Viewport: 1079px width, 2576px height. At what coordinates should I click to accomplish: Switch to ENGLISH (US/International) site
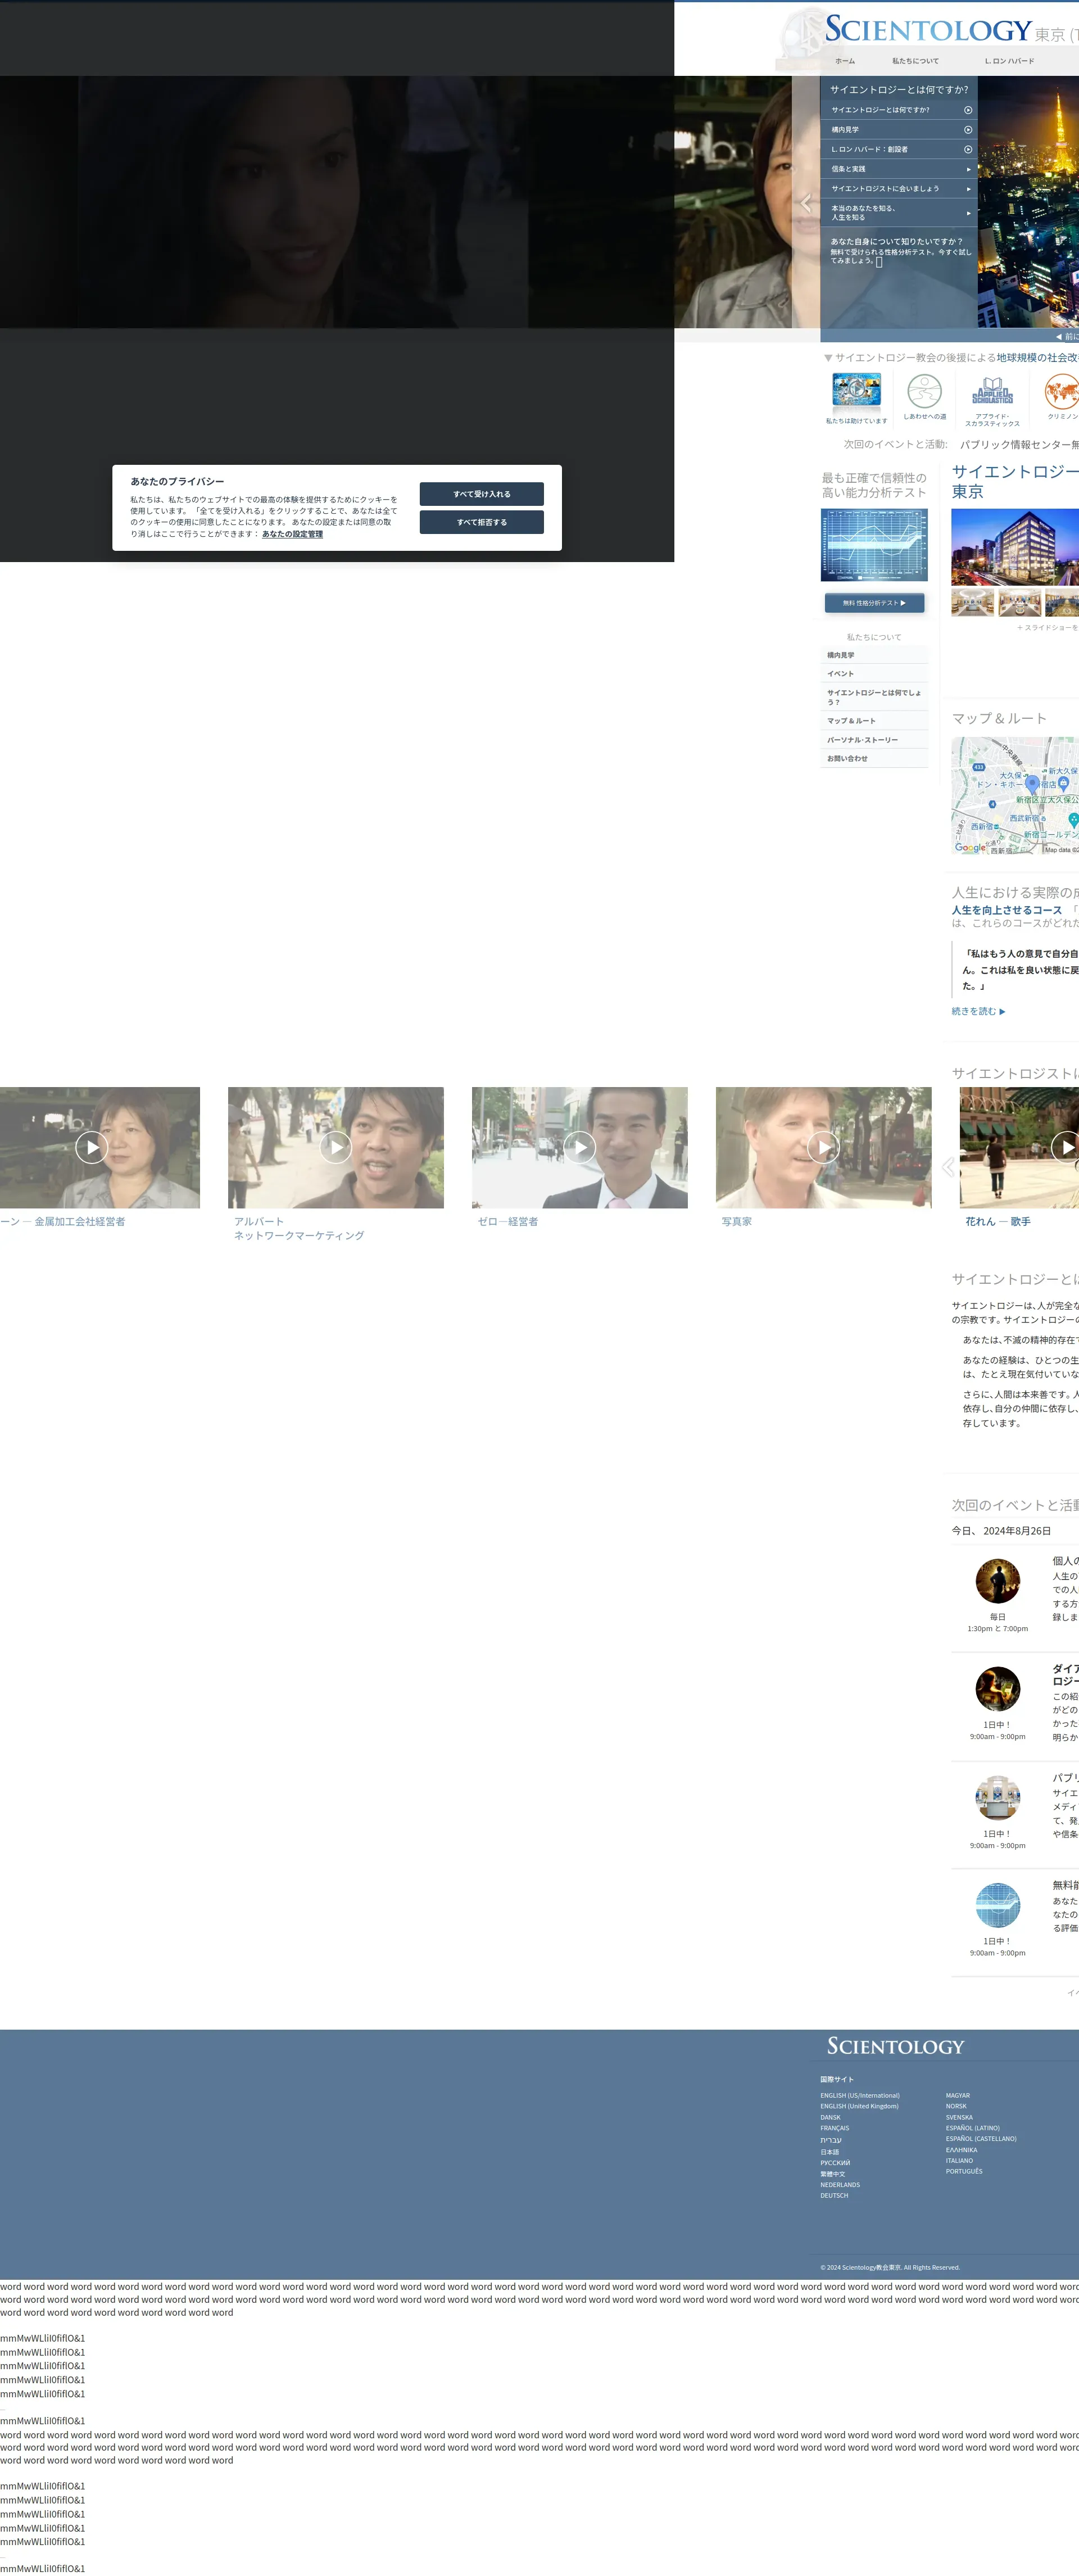(860, 2096)
